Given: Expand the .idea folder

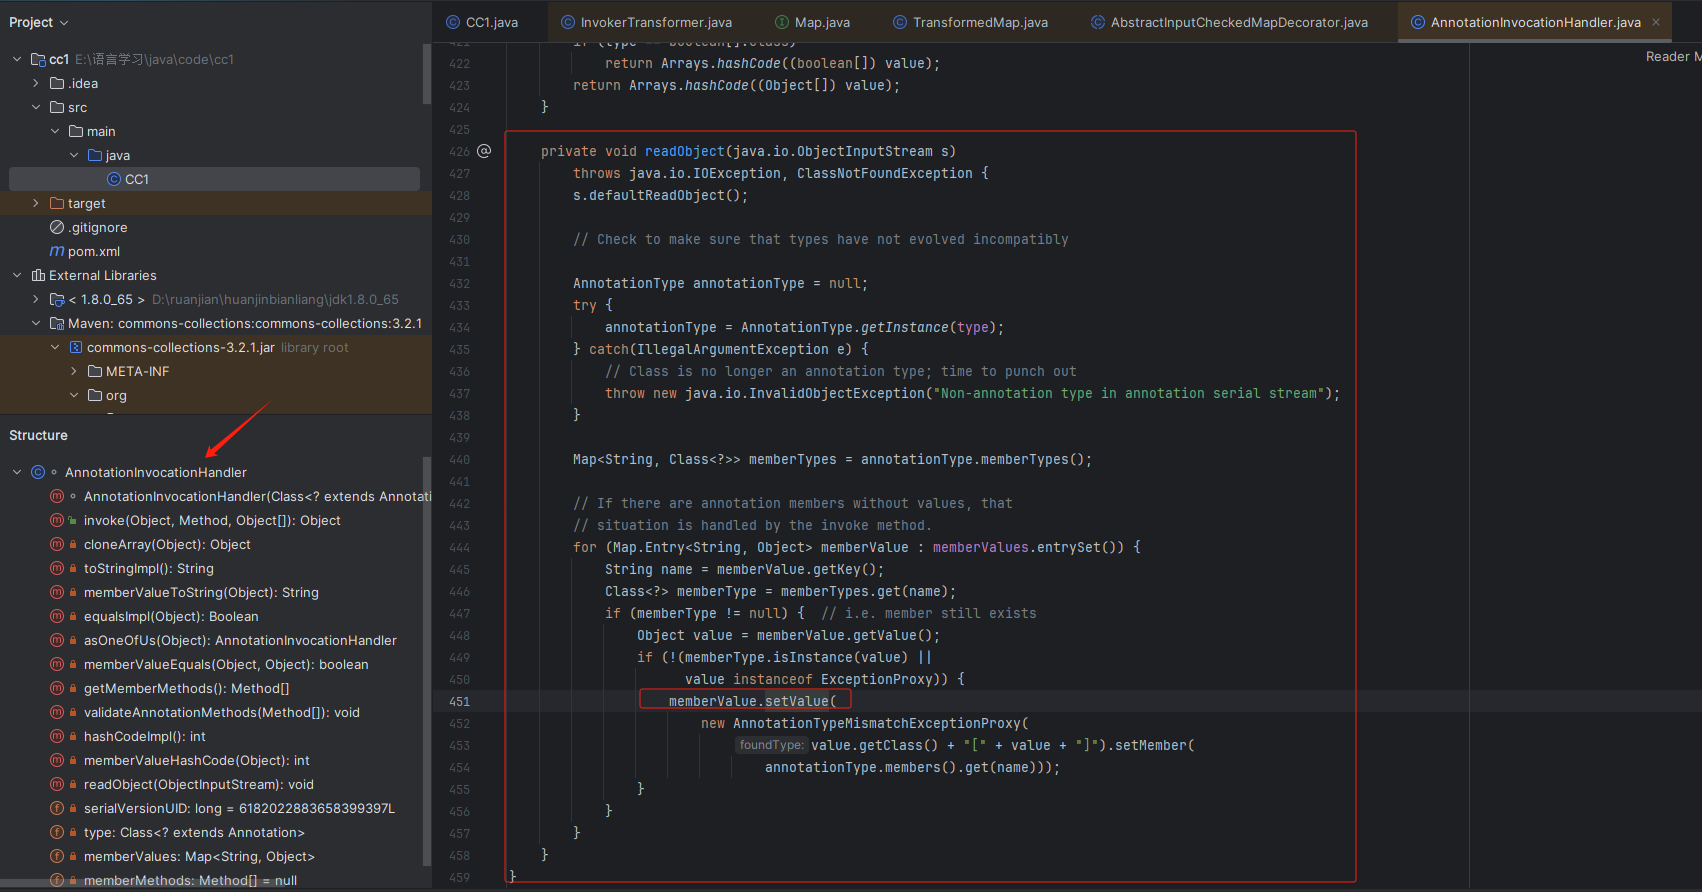Looking at the screenshot, I should coord(36,83).
